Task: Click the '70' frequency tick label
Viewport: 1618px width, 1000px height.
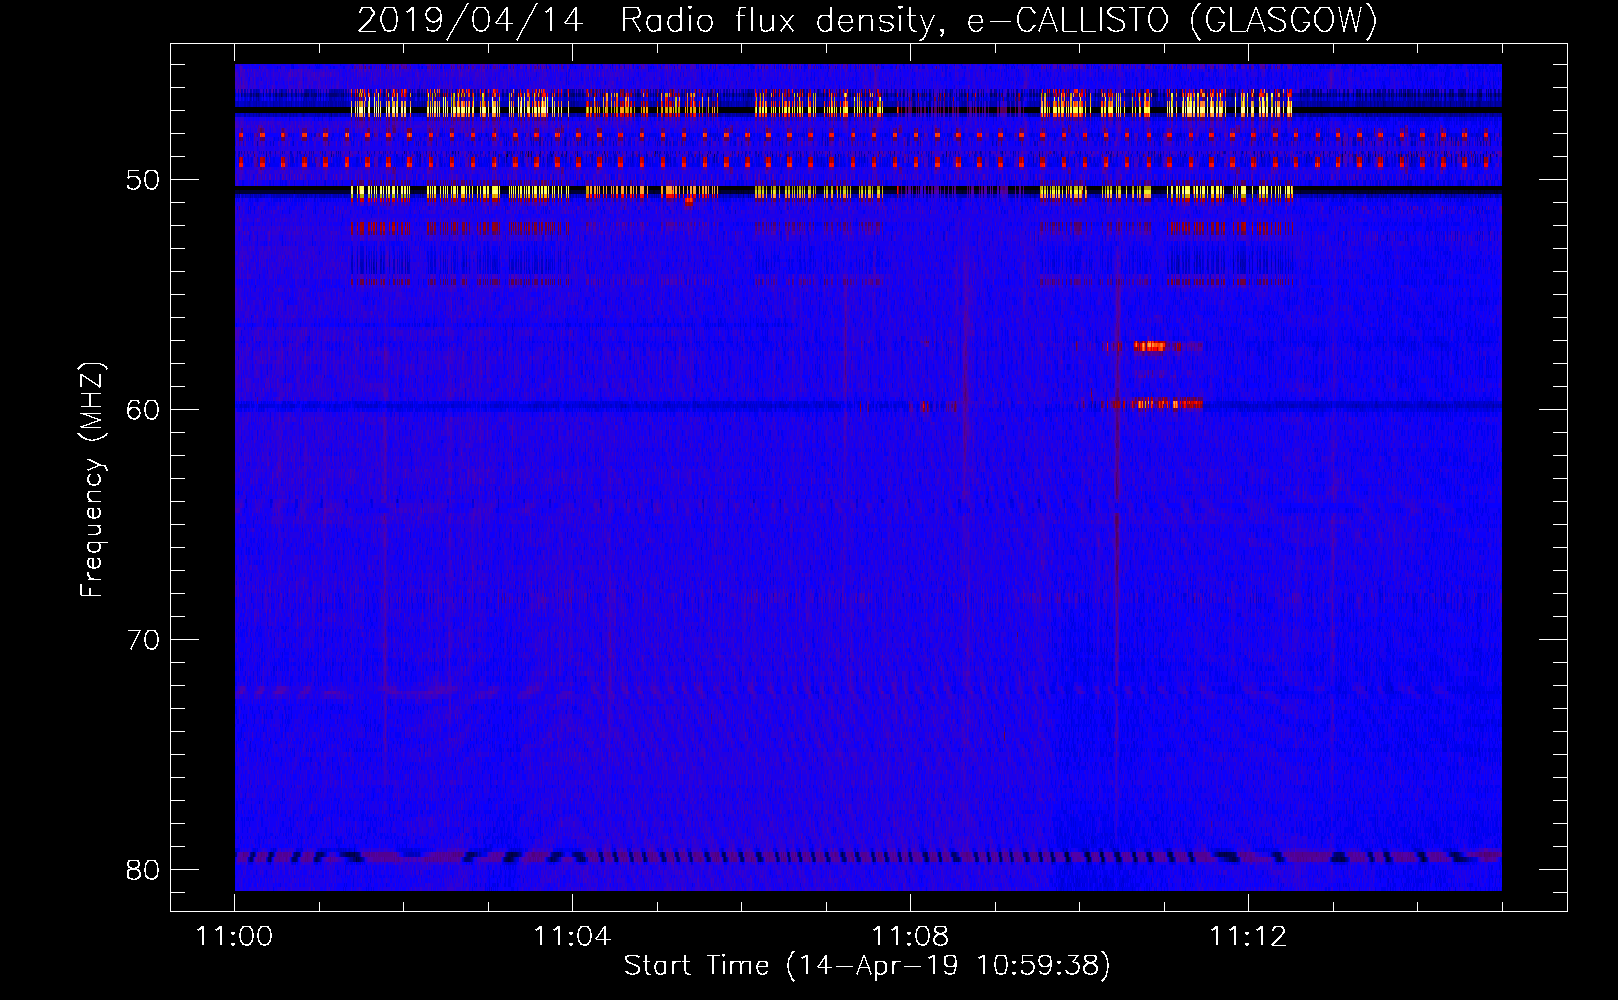Action: [x=143, y=640]
